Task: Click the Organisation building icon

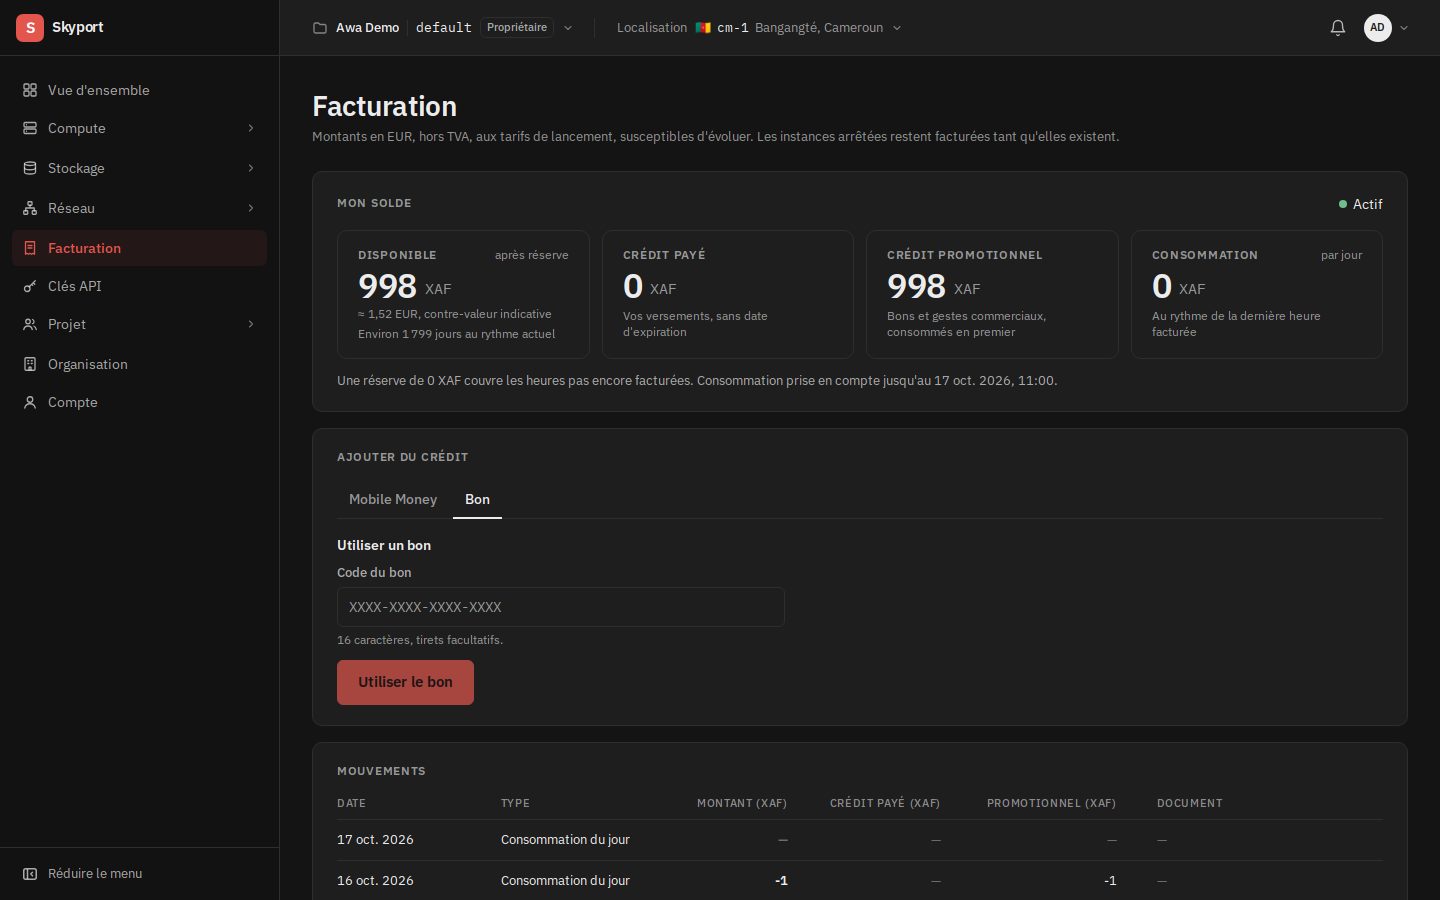Action: (x=30, y=364)
